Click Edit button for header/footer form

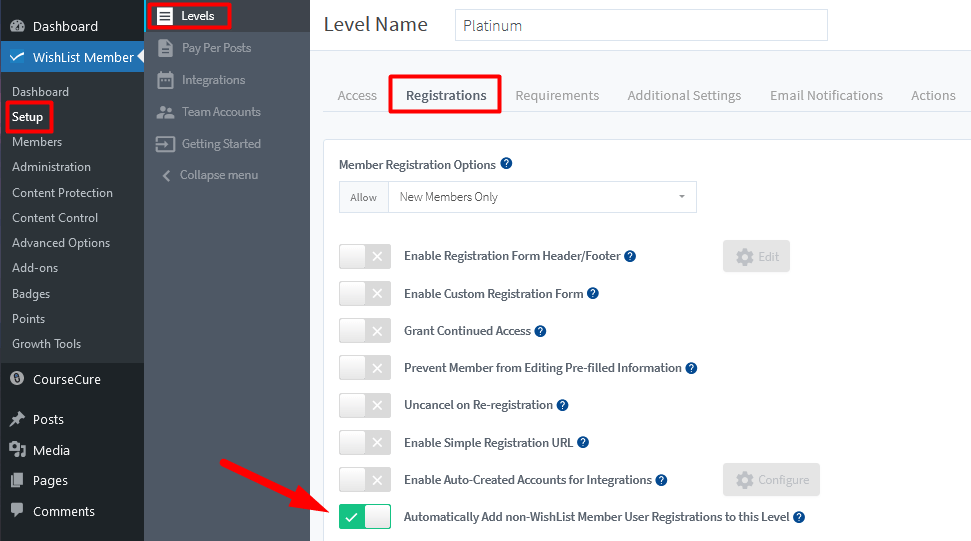[x=756, y=256]
